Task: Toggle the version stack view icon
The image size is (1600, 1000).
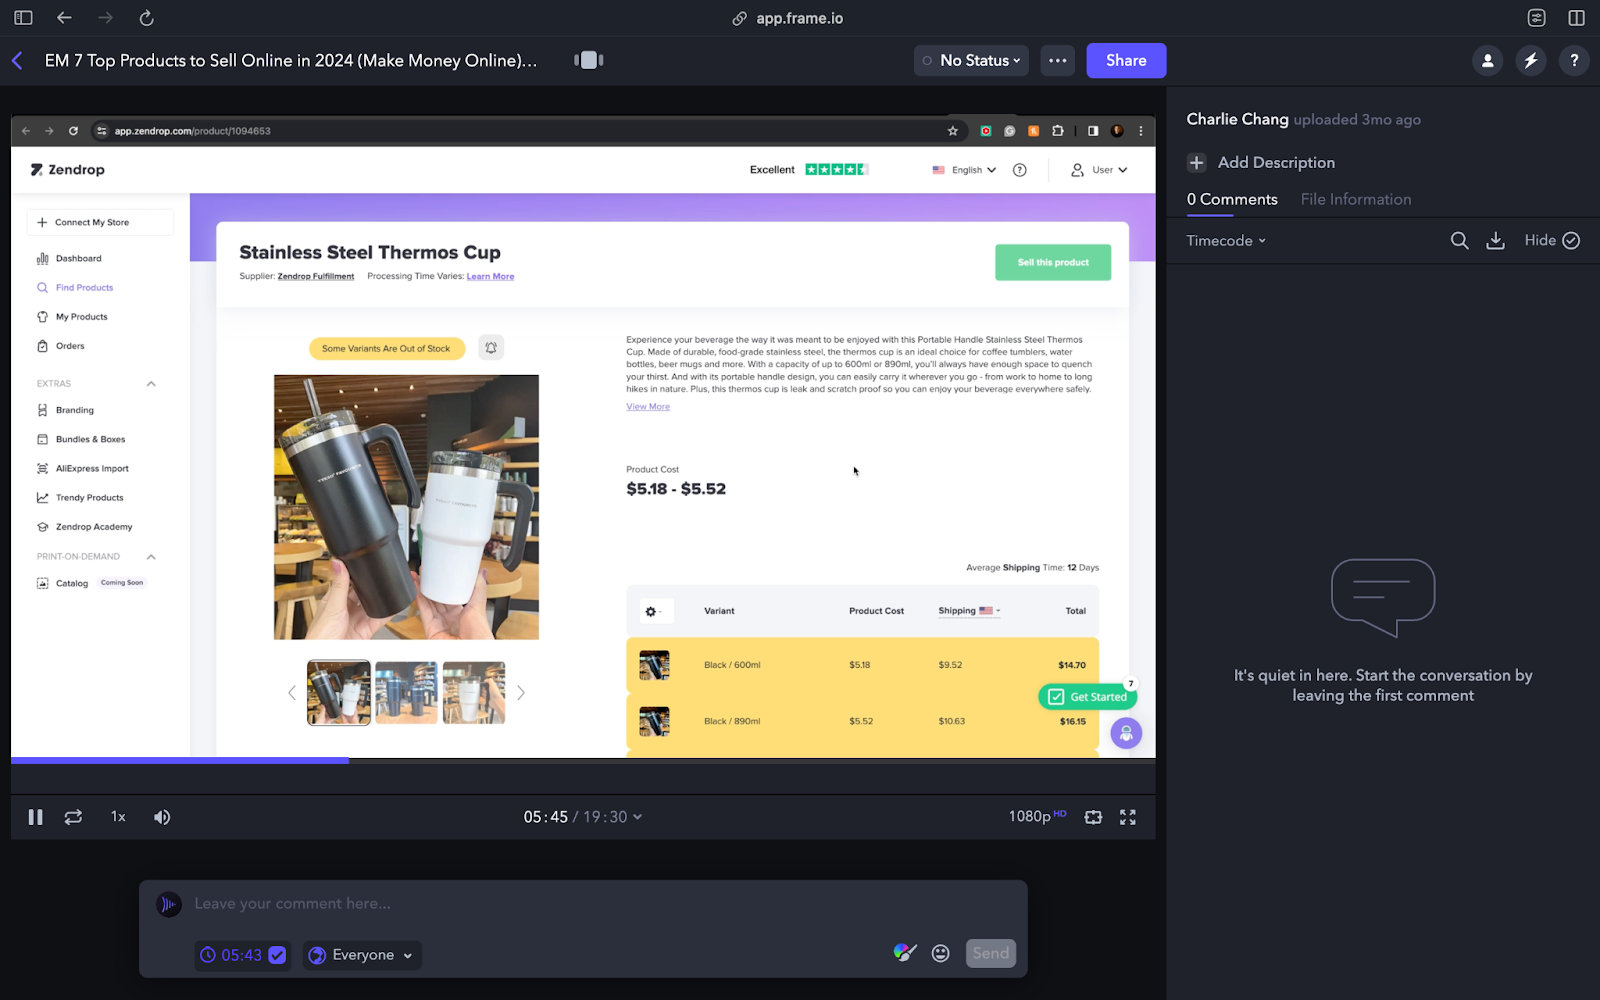Action: click(589, 60)
